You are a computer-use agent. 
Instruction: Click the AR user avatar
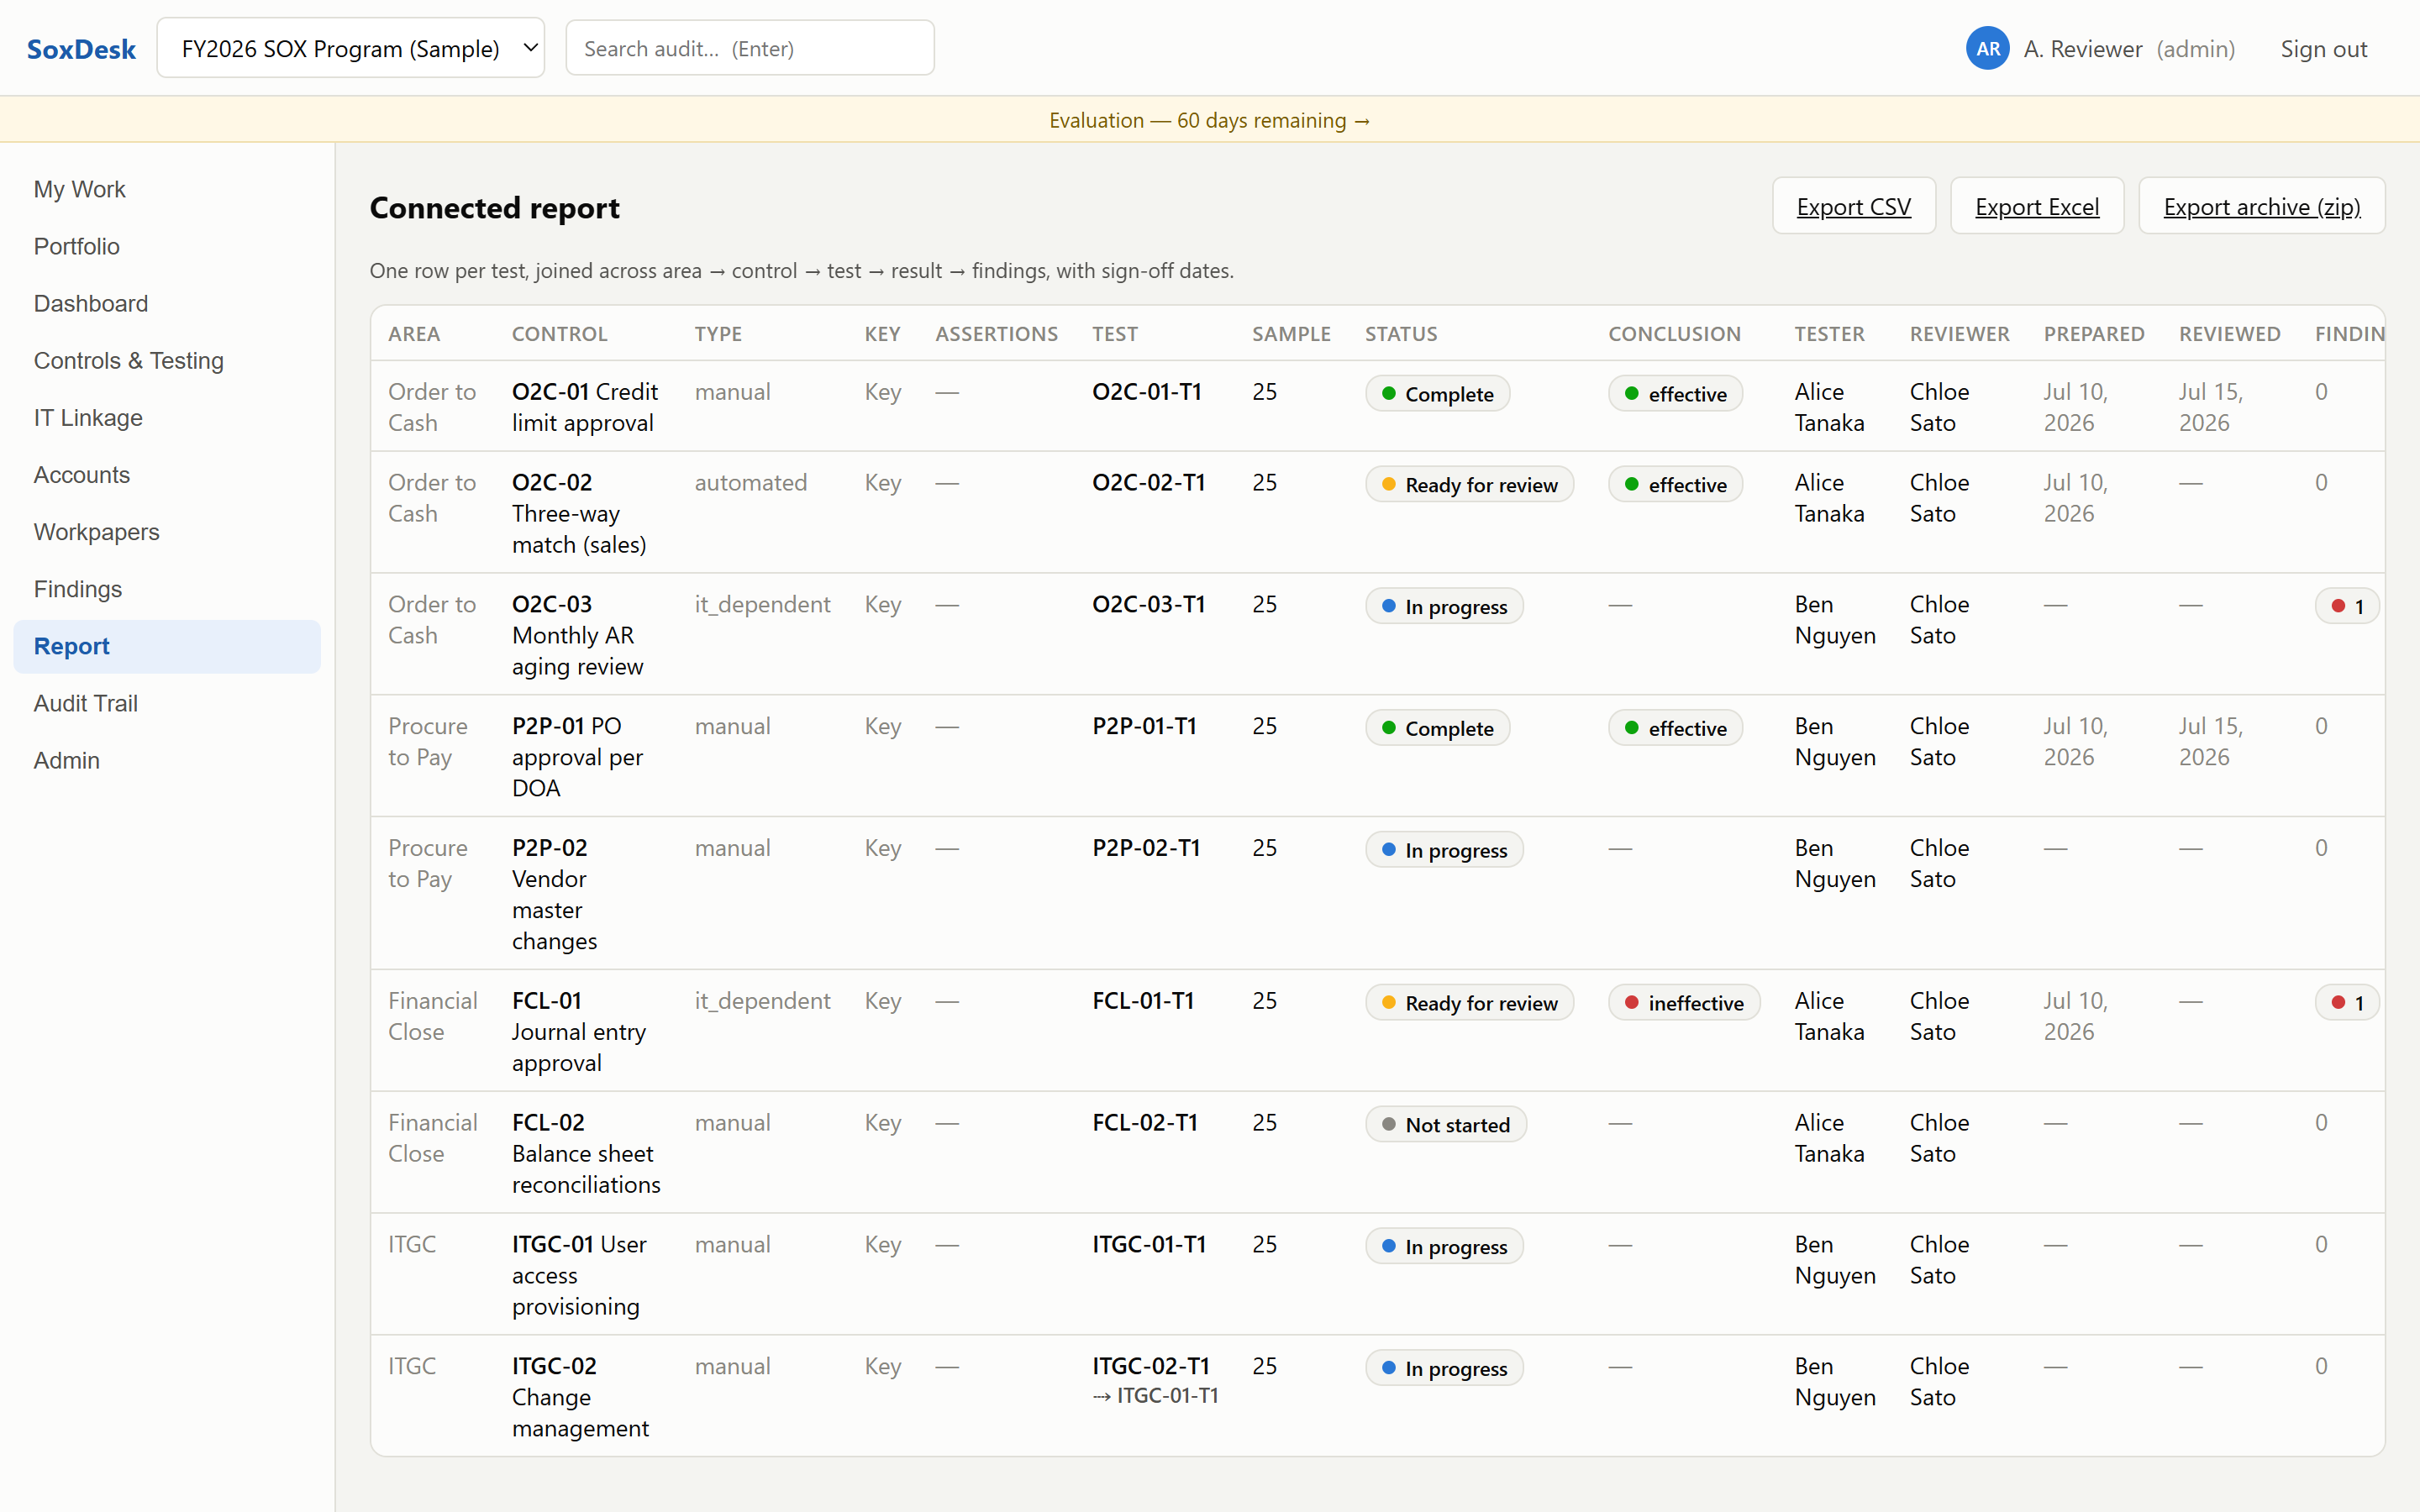1987,48
